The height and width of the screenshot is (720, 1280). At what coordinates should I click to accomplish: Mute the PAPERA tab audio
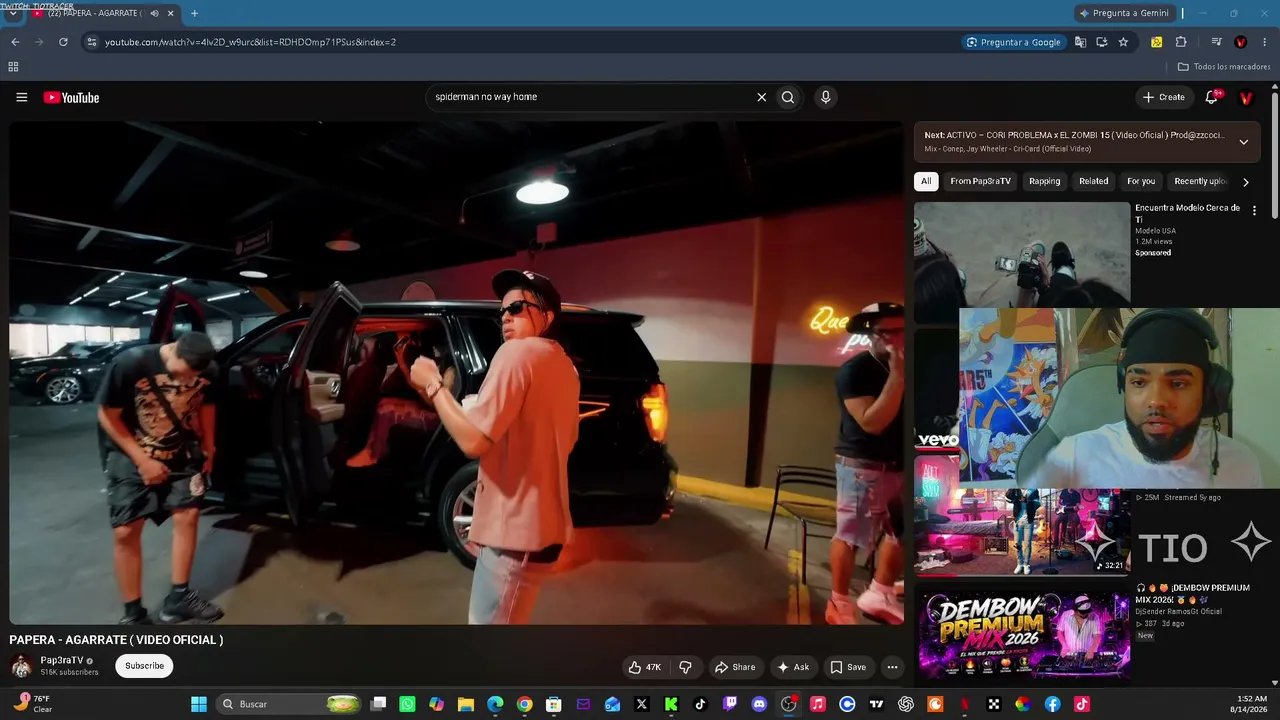click(154, 13)
